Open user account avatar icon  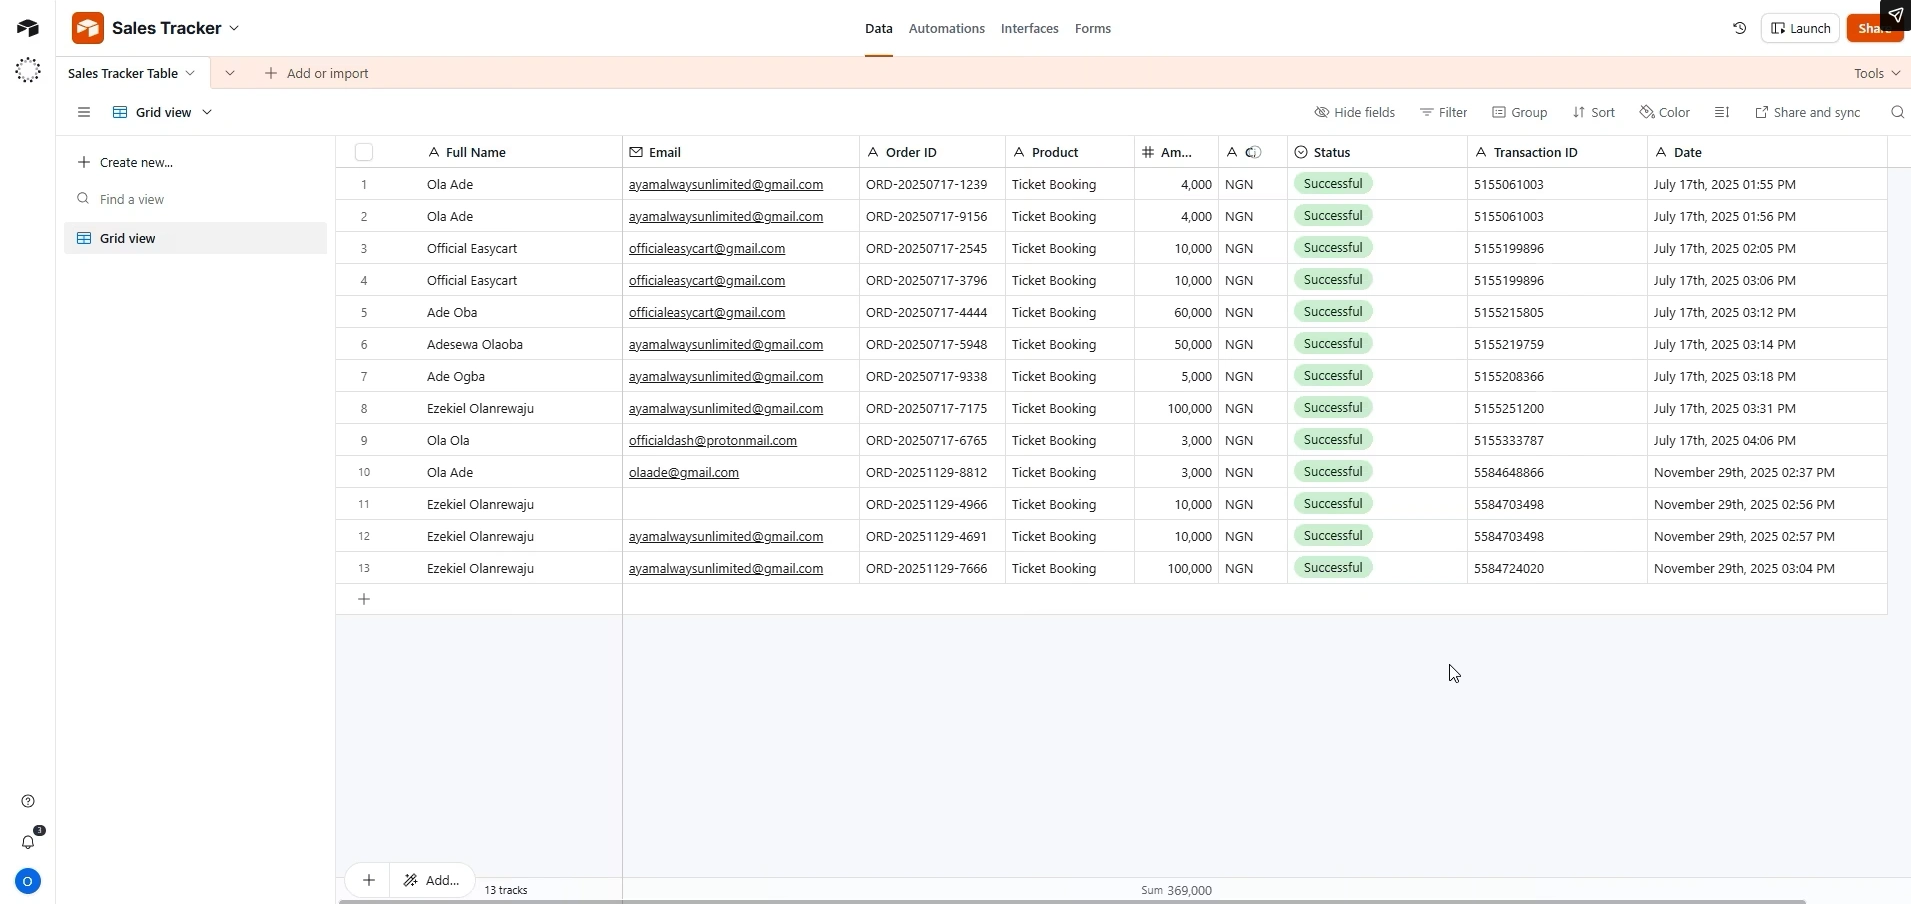(28, 882)
